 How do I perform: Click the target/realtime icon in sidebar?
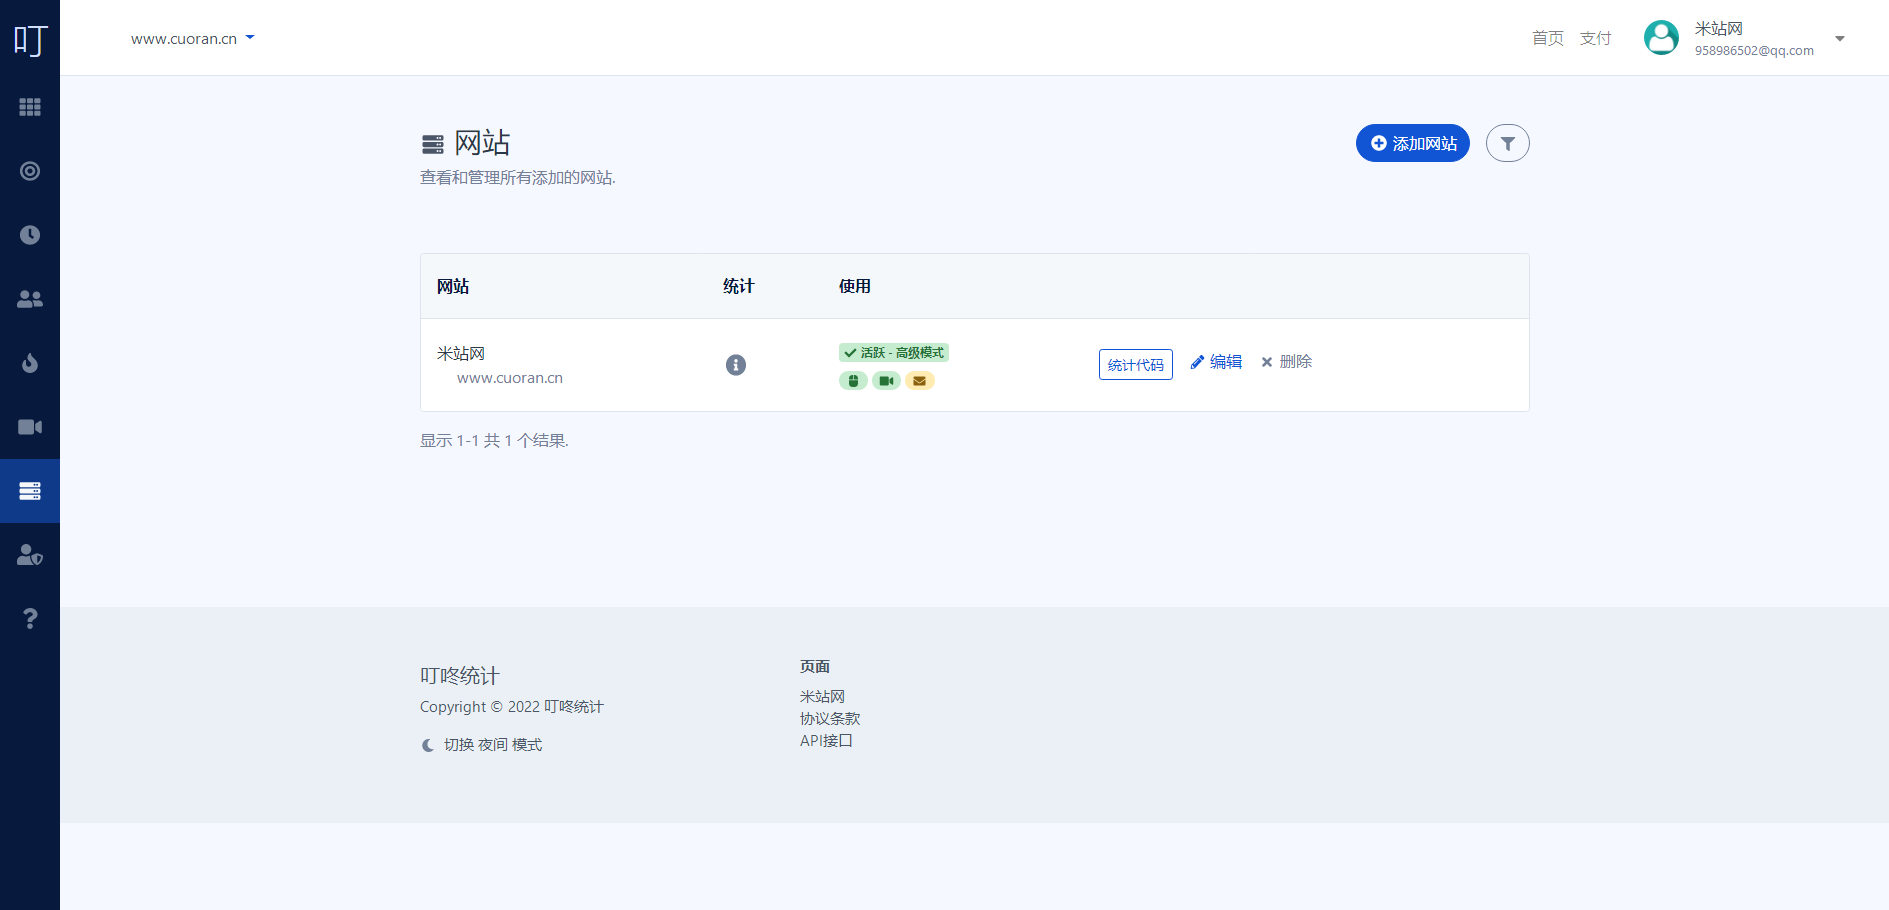coord(30,171)
